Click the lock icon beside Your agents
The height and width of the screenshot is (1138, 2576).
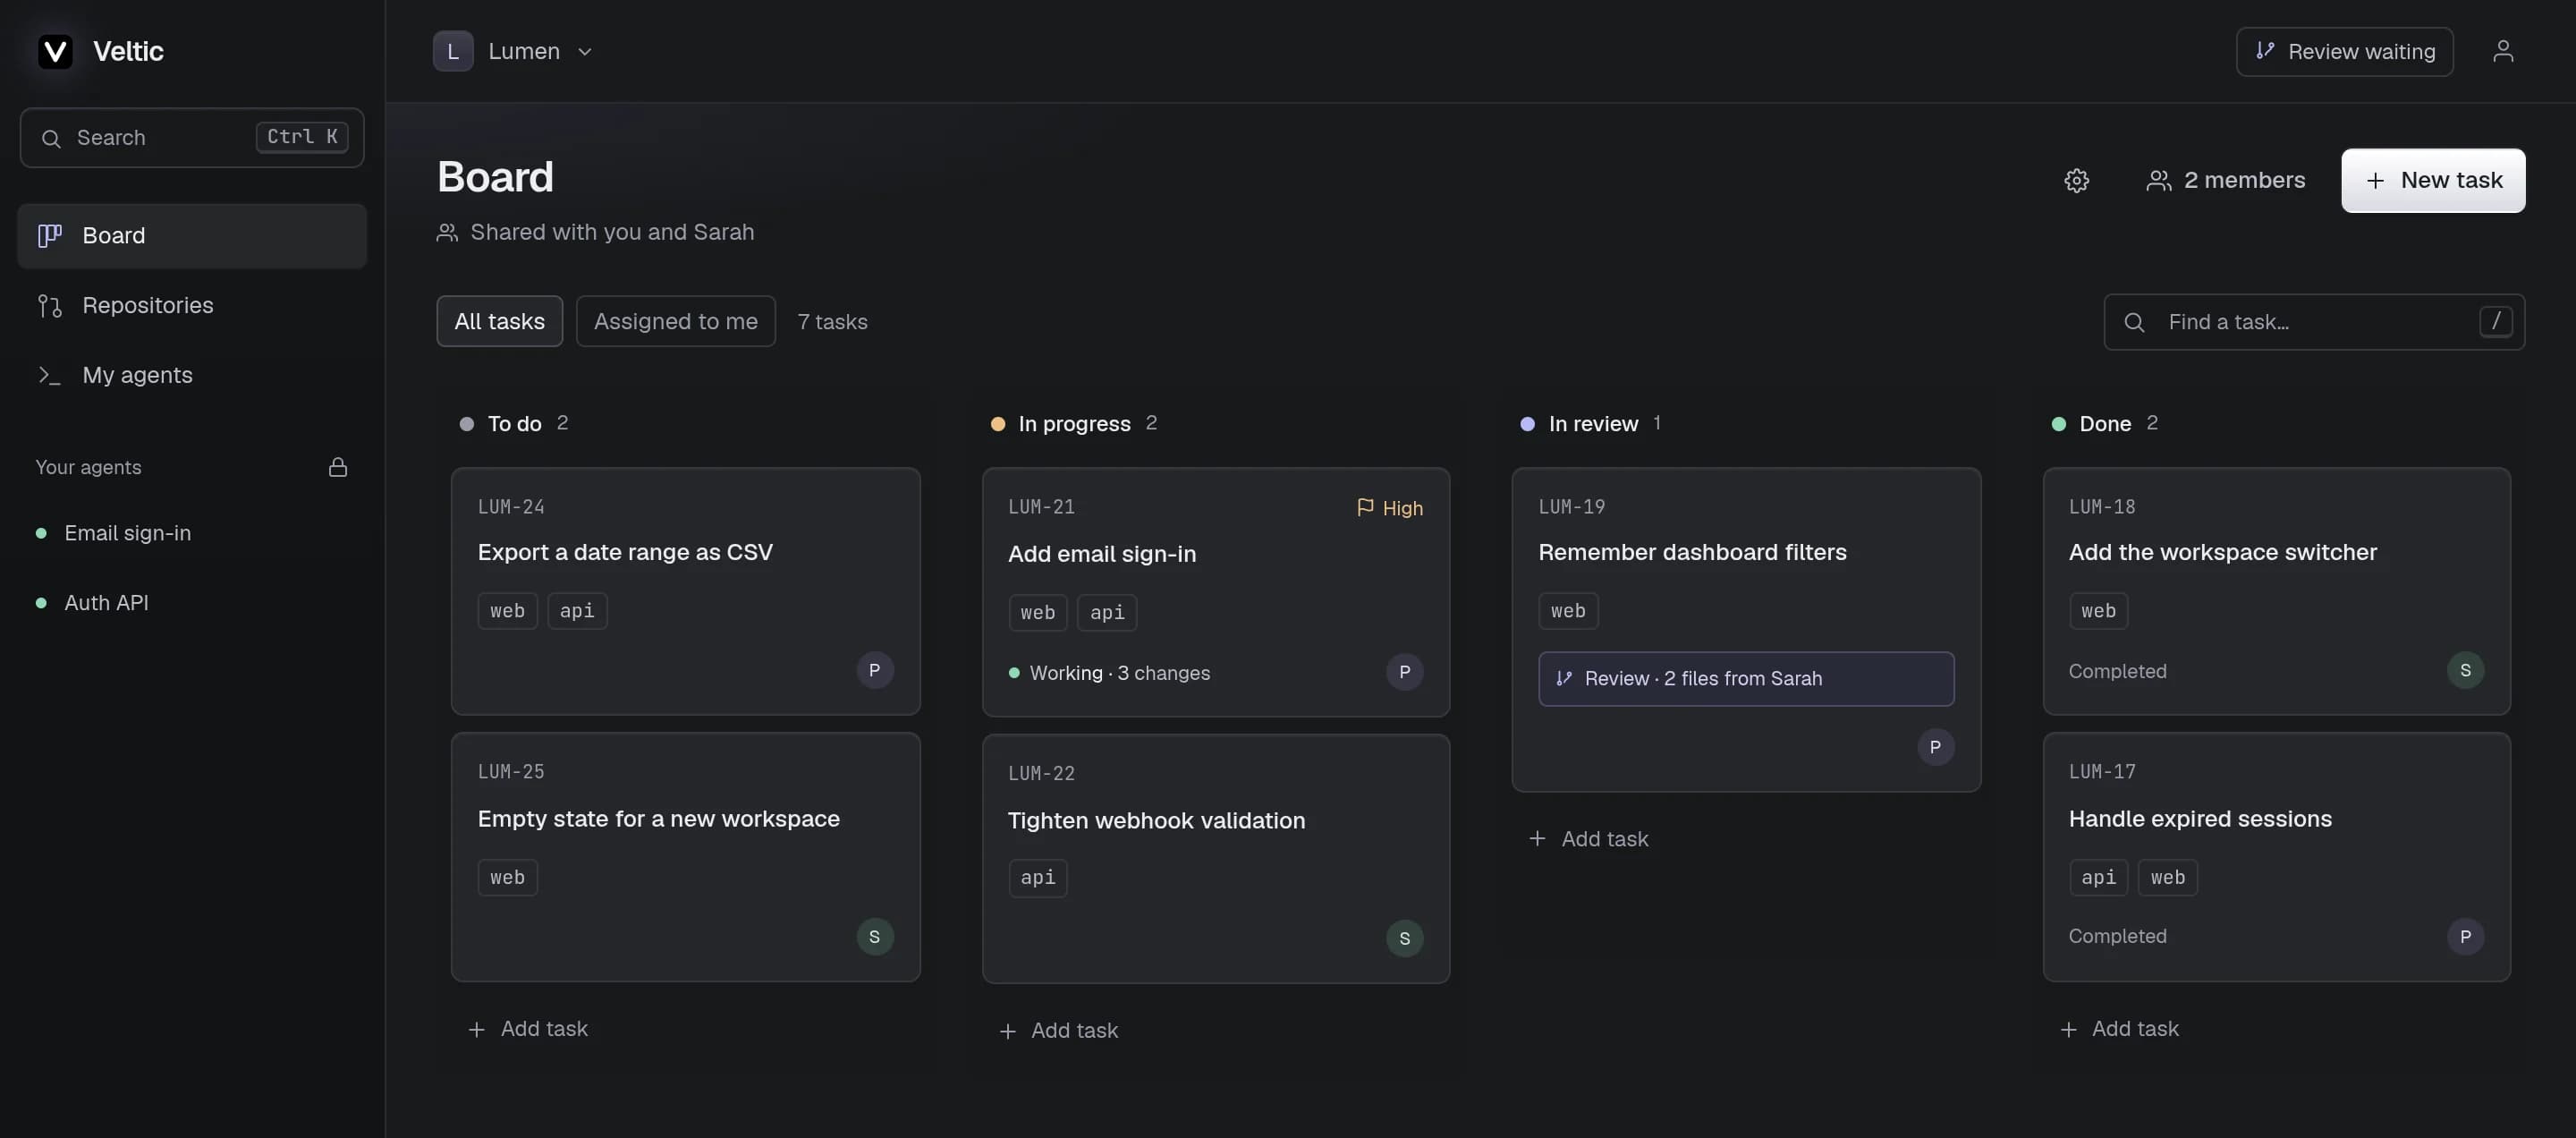[x=338, y=467]
